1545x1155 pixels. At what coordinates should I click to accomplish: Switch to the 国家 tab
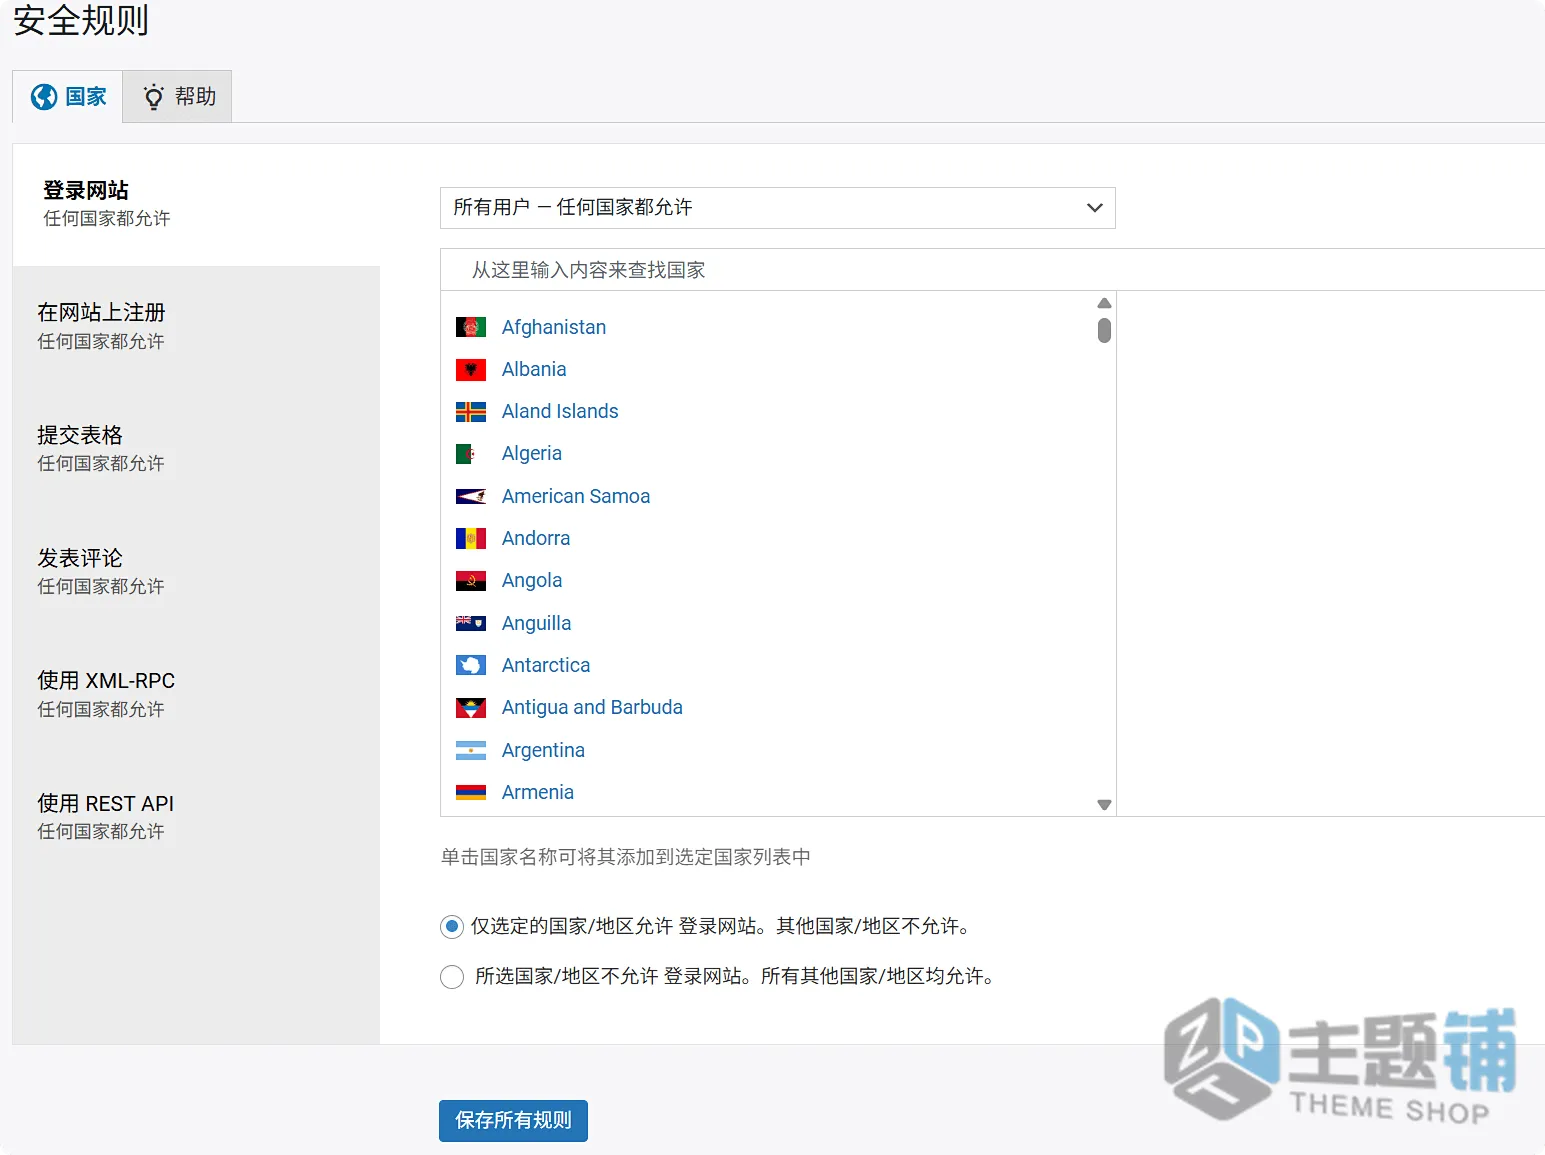tap(68, 97)
